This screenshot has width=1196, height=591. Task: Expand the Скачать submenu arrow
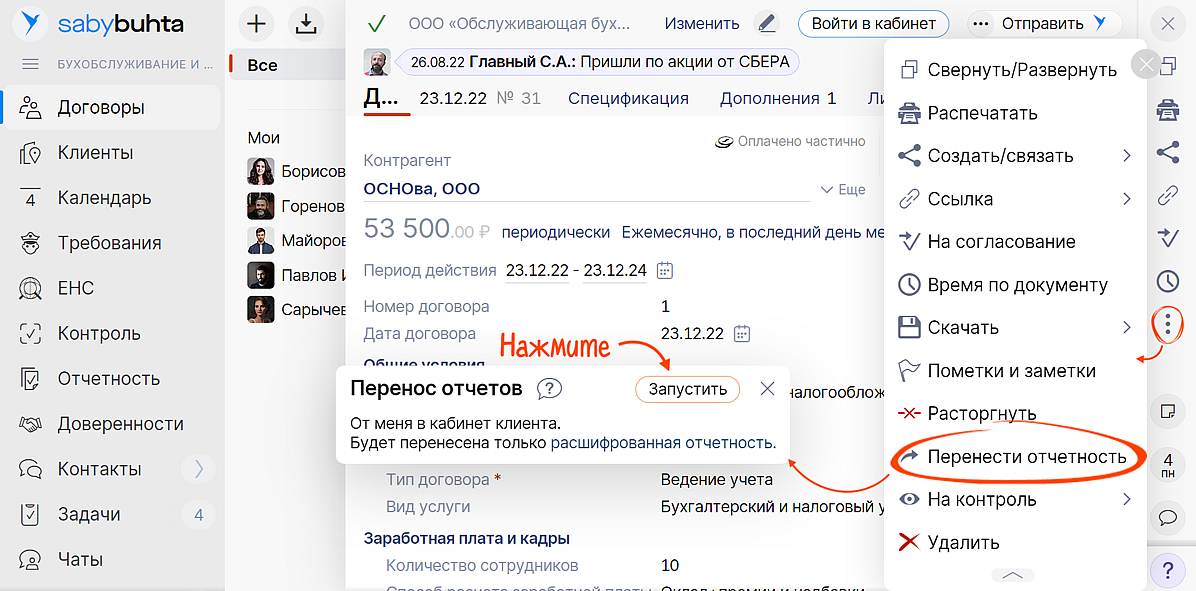pyautogui.click(x=1126, y=328)
